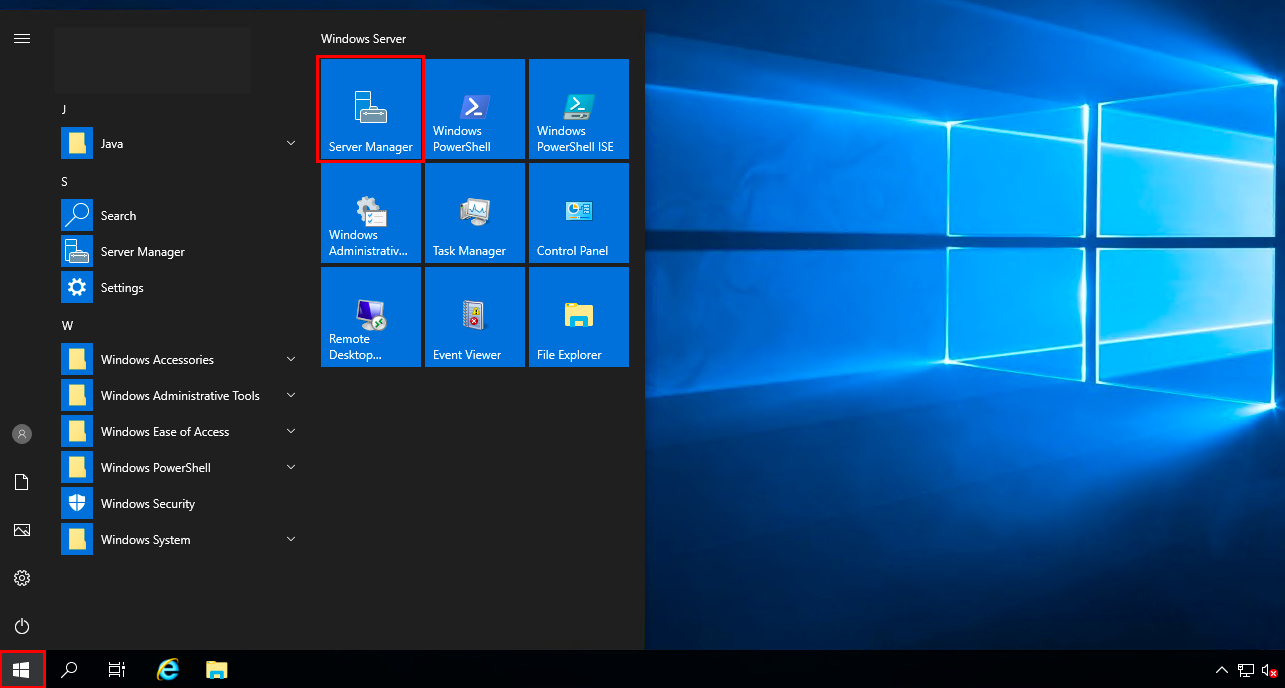Open Documents from Start sidebar

(22, 482)
